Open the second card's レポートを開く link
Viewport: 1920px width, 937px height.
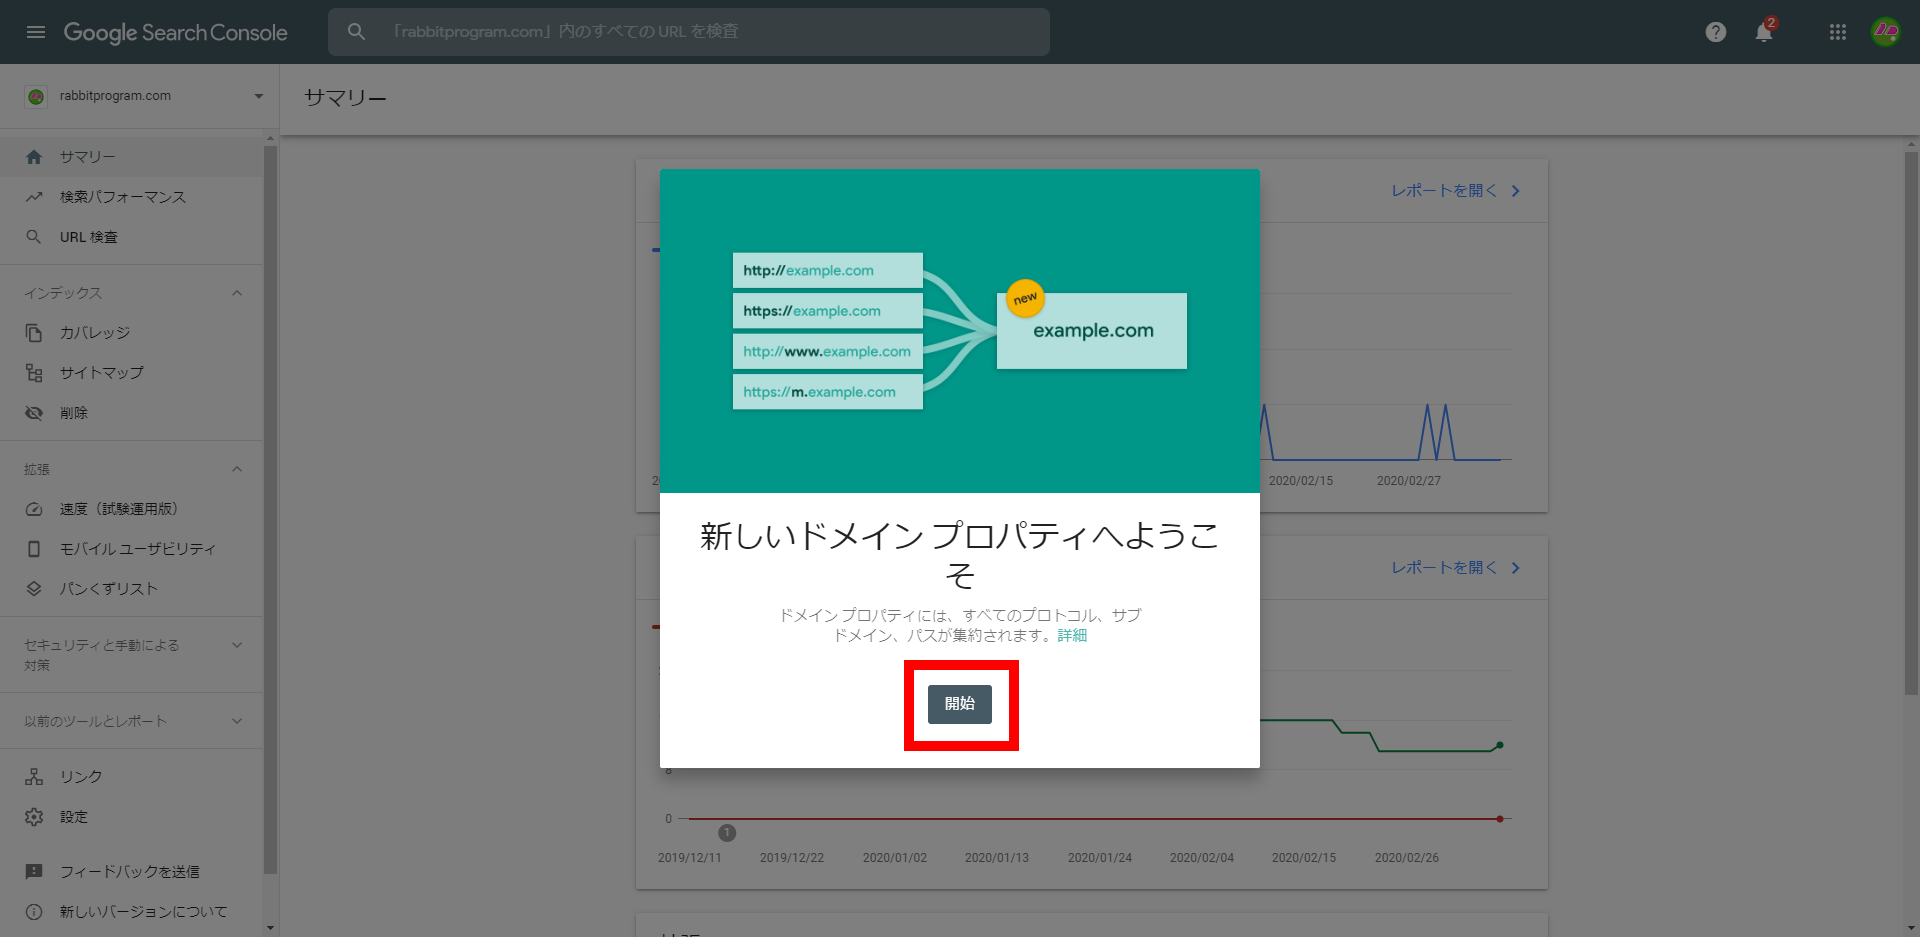(1456, 568)
